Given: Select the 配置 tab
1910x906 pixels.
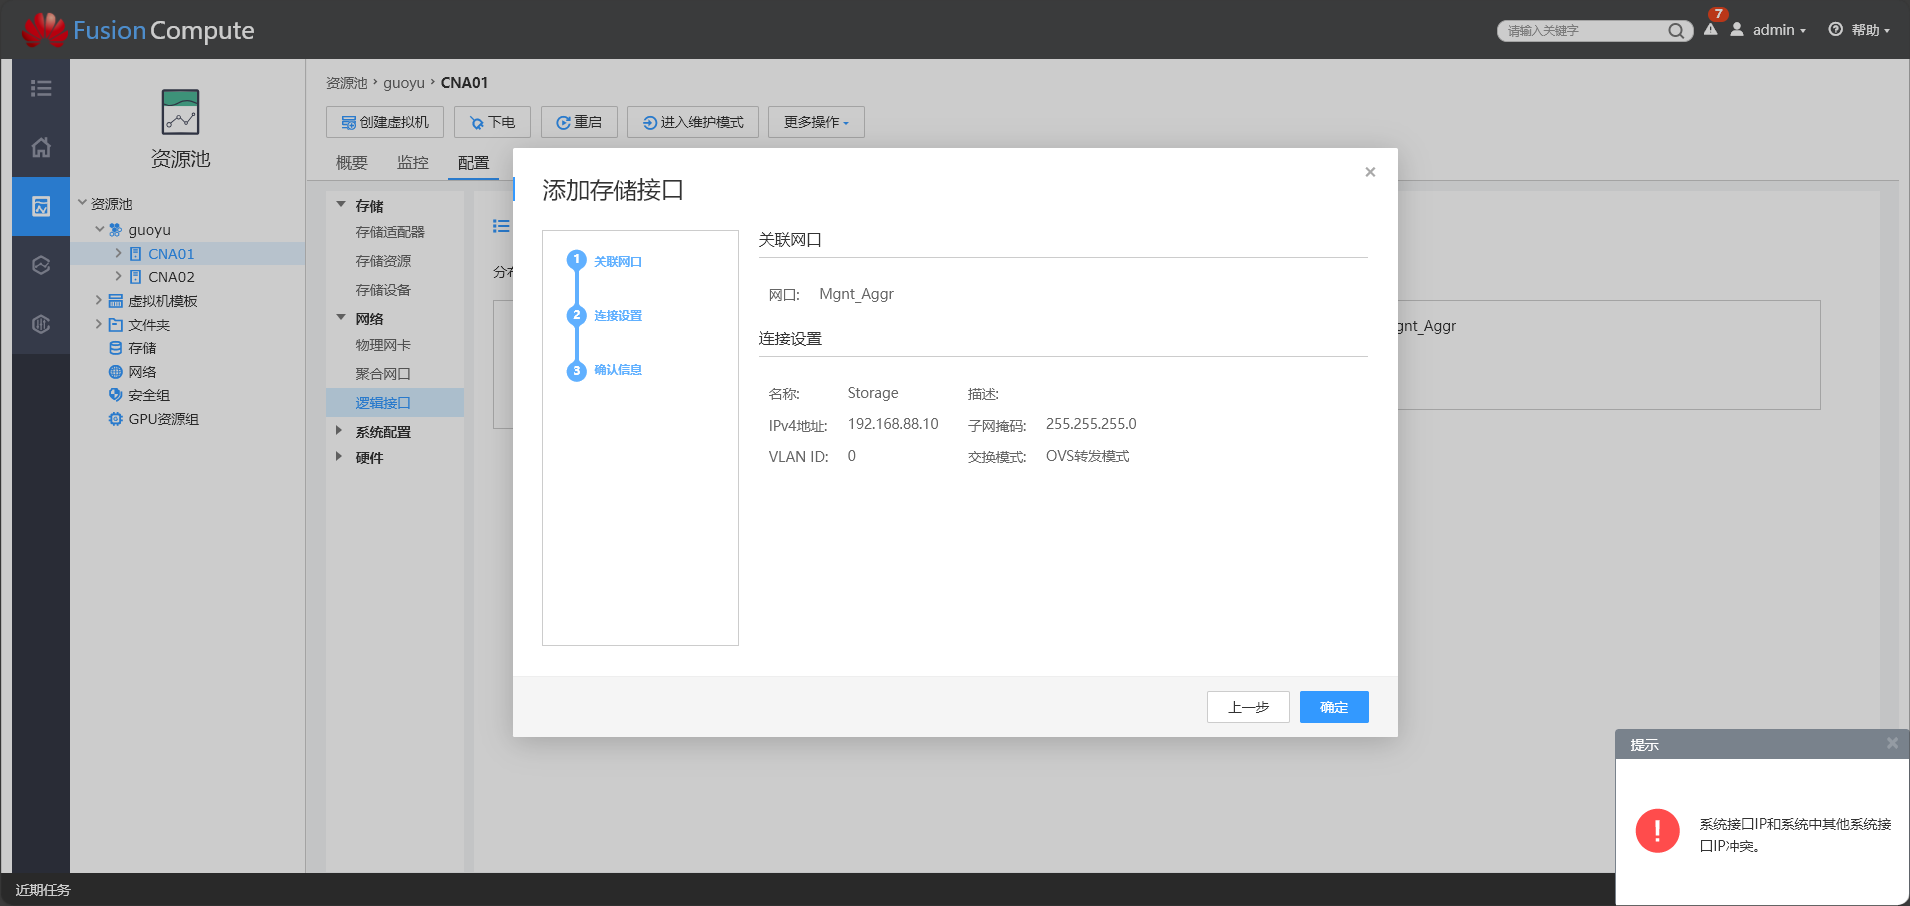Looking at the screenshot, I should click(x=474, y=163).
